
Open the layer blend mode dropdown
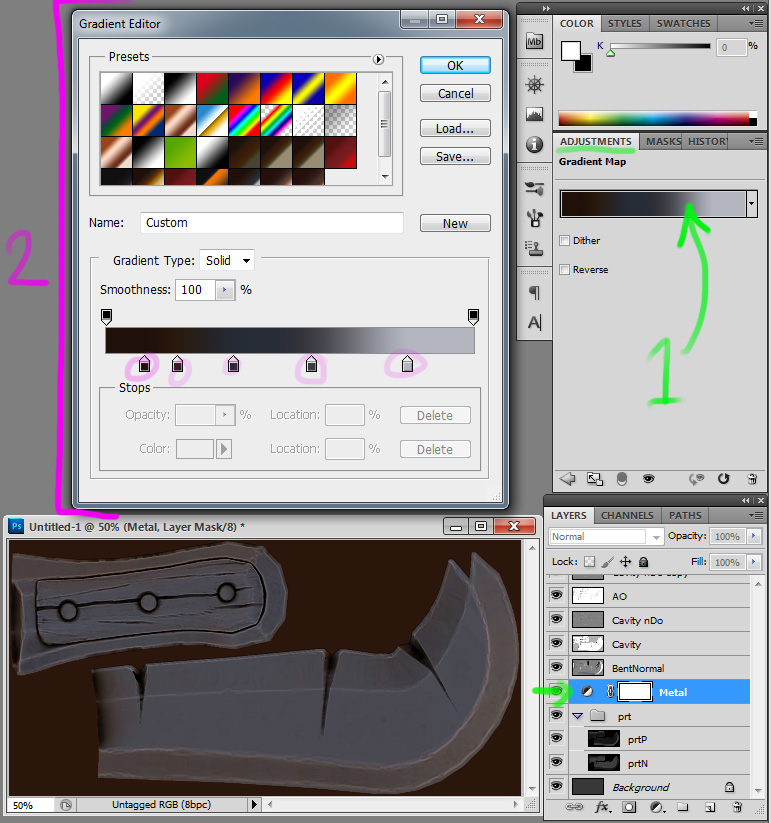click(606, 536)
